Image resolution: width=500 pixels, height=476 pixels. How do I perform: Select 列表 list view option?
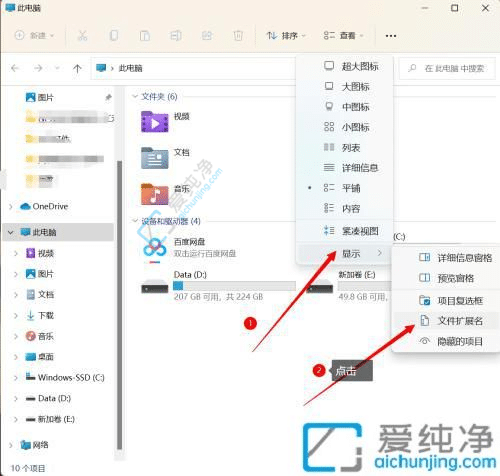pyautogui.click(x=345, y=147)
